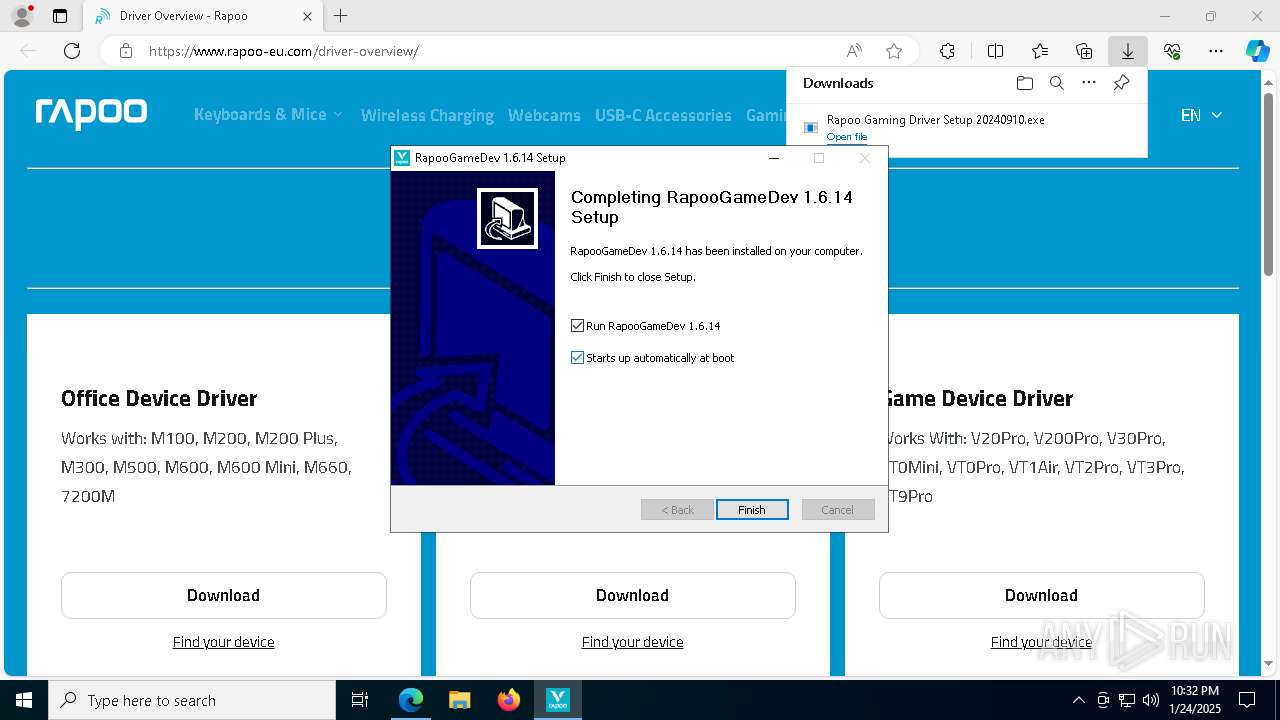
Task: Open File Explorer from the taskbar
Action: click(x=459, y=700)
